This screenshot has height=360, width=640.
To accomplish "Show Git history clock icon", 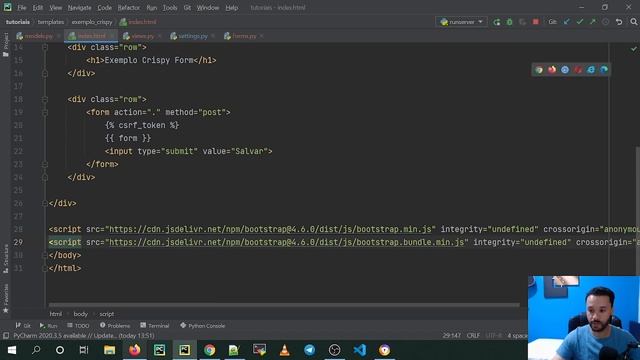I will coord(606,22).
